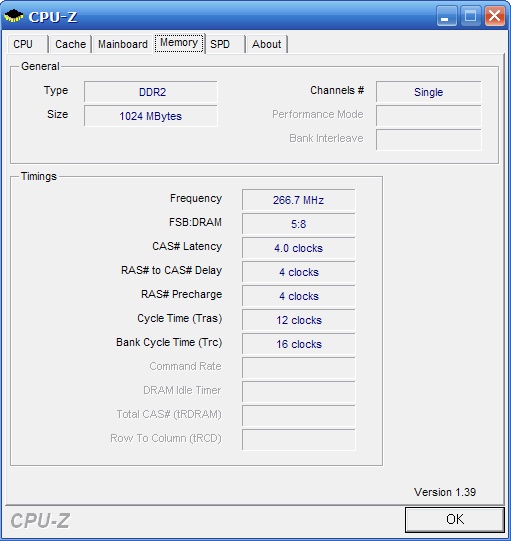Click the RAS# Precharge label
Viewport: 511px width, 541px height.
pos(181,294)
